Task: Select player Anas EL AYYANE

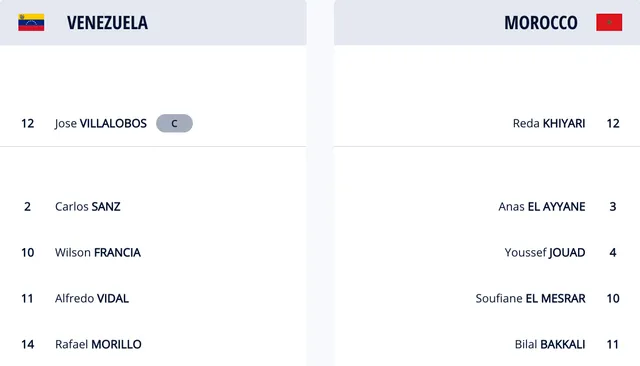Action: click(542, 206)
